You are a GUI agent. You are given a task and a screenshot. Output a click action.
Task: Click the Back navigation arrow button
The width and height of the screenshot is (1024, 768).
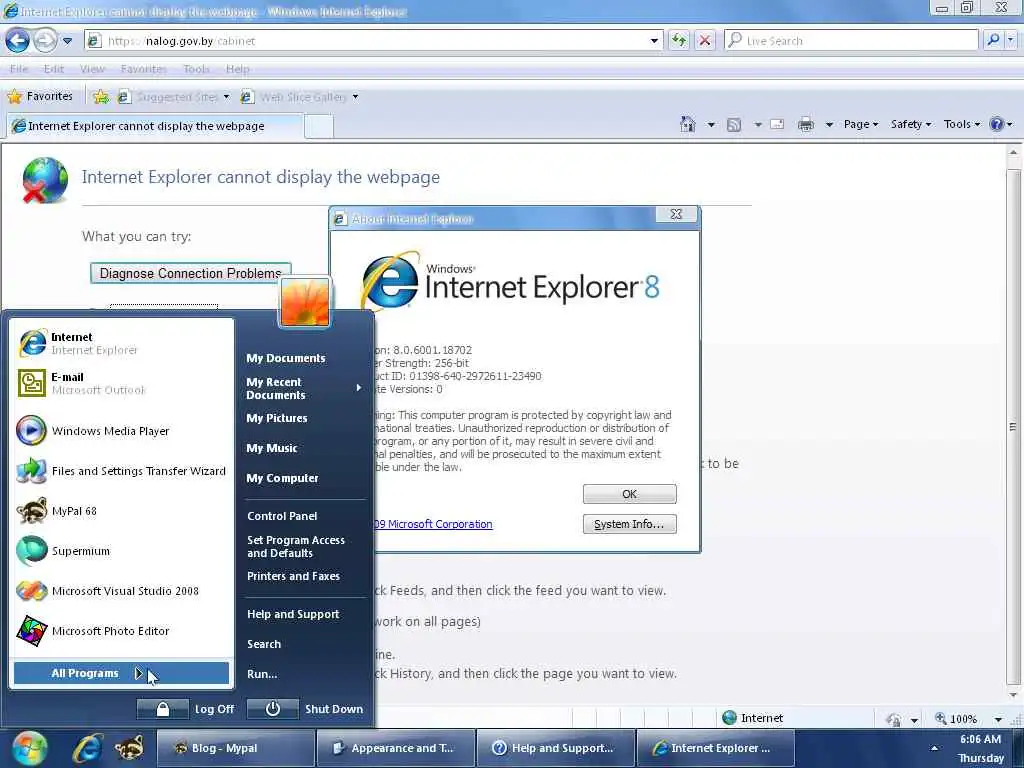tap(18, 40)
